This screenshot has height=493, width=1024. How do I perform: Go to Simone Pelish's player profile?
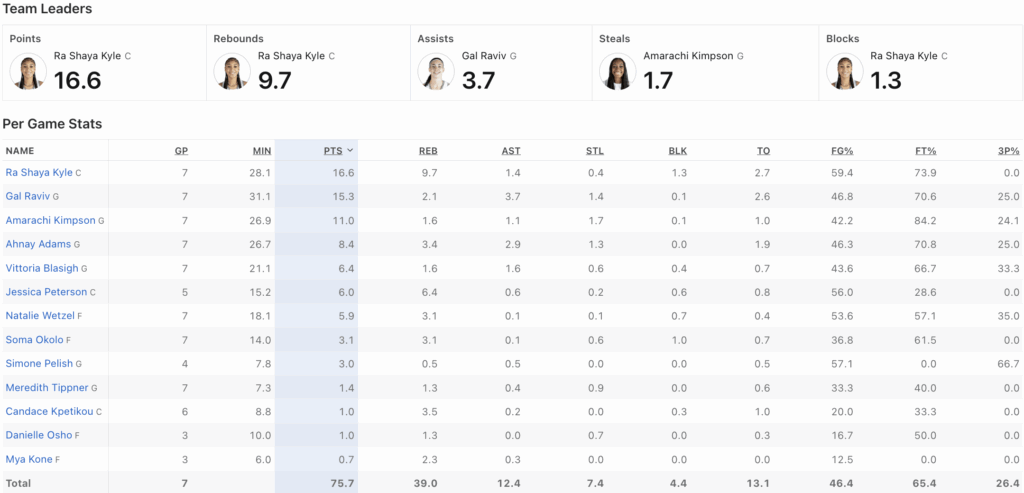tap(38, 364)
